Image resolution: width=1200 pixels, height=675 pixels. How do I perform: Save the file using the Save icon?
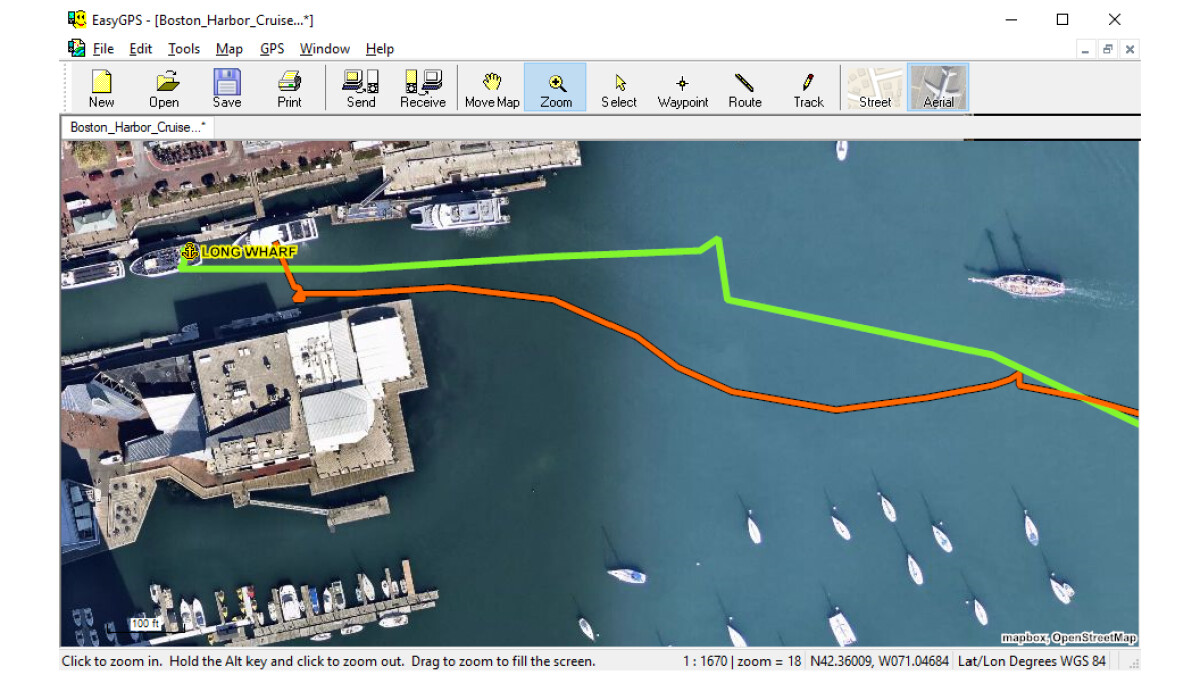coord(227,88)
